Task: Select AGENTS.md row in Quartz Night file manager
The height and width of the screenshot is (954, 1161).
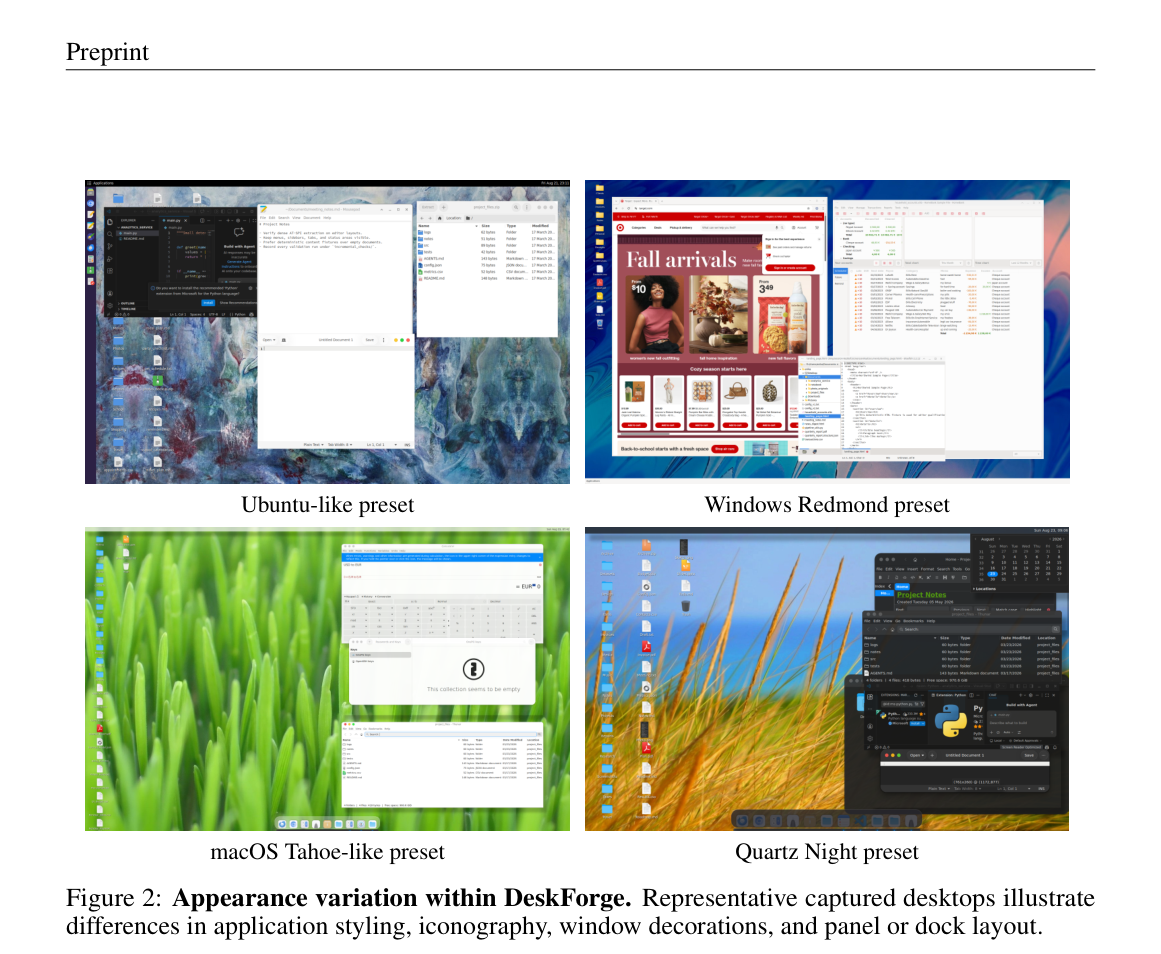Action: (962, 673)
